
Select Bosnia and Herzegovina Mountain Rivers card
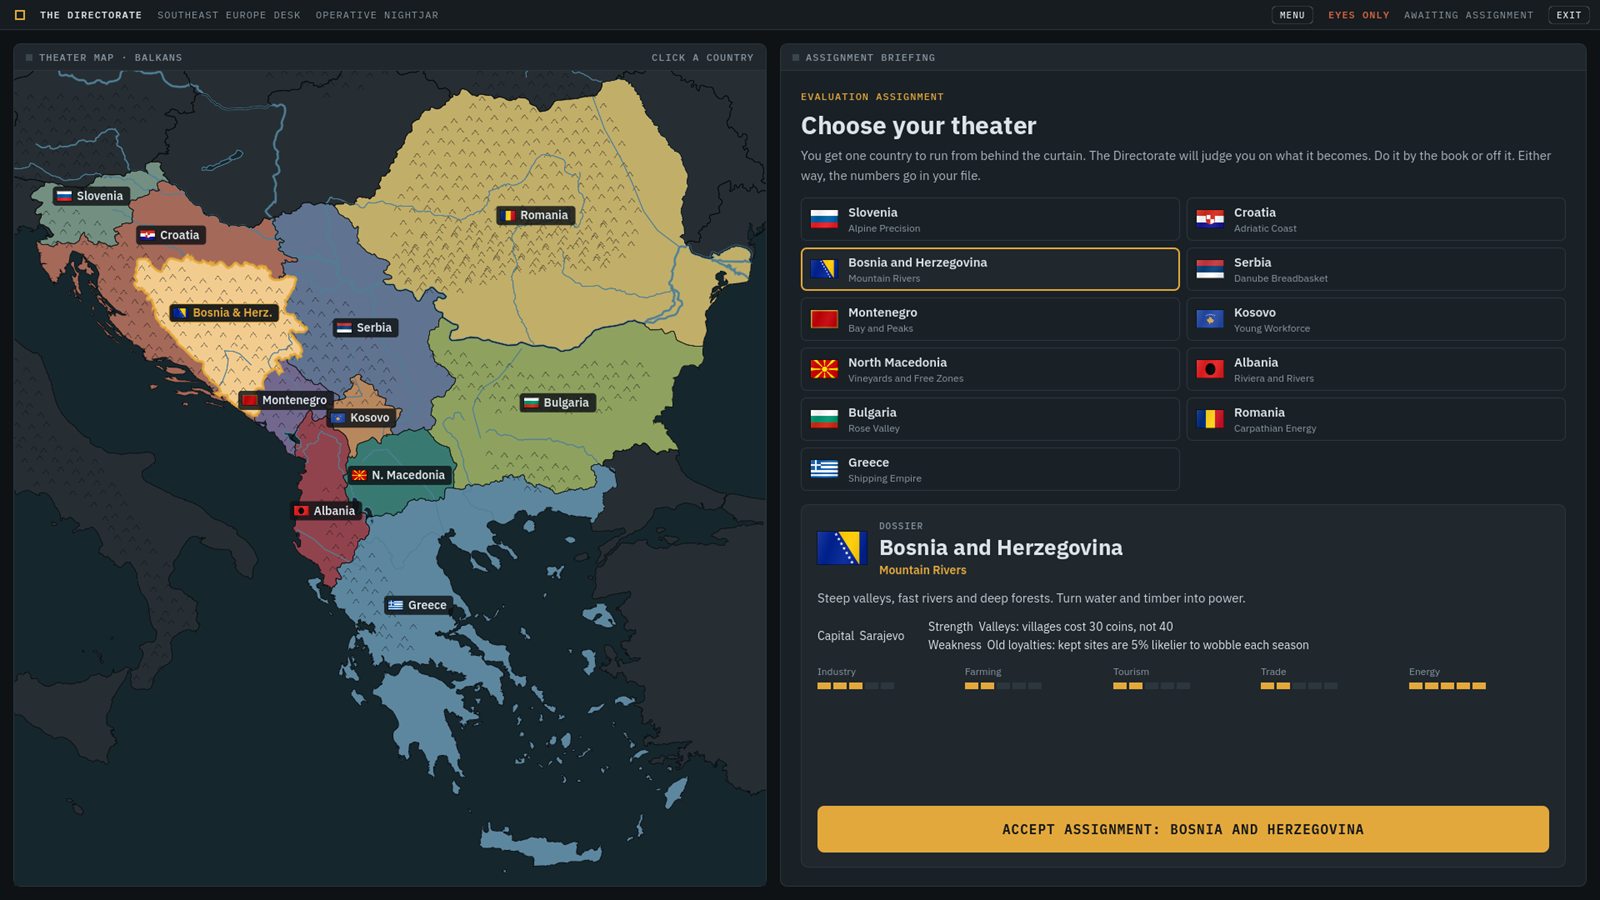[x=990, y=269]
